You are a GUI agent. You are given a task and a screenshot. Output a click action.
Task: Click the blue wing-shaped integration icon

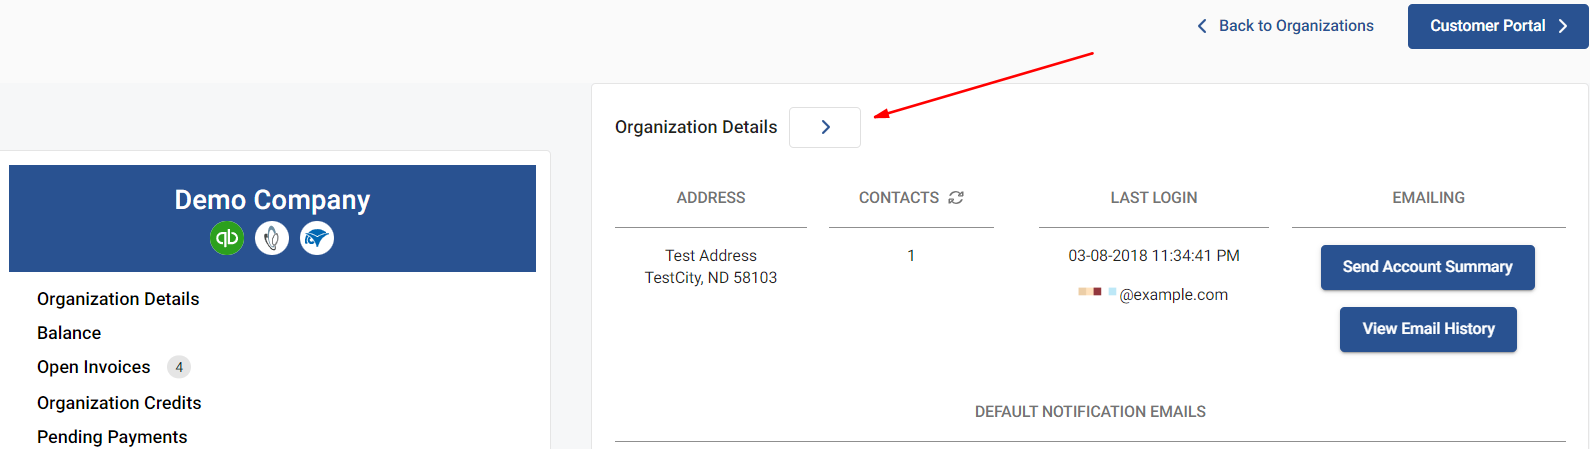point(317,238)
